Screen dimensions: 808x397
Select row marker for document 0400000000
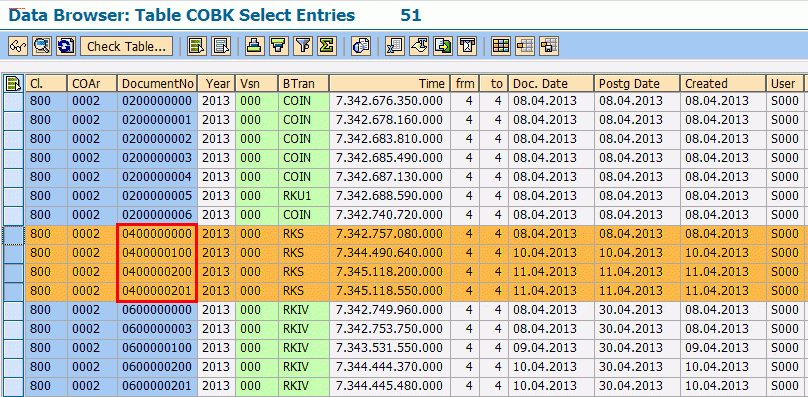point(14,234)
